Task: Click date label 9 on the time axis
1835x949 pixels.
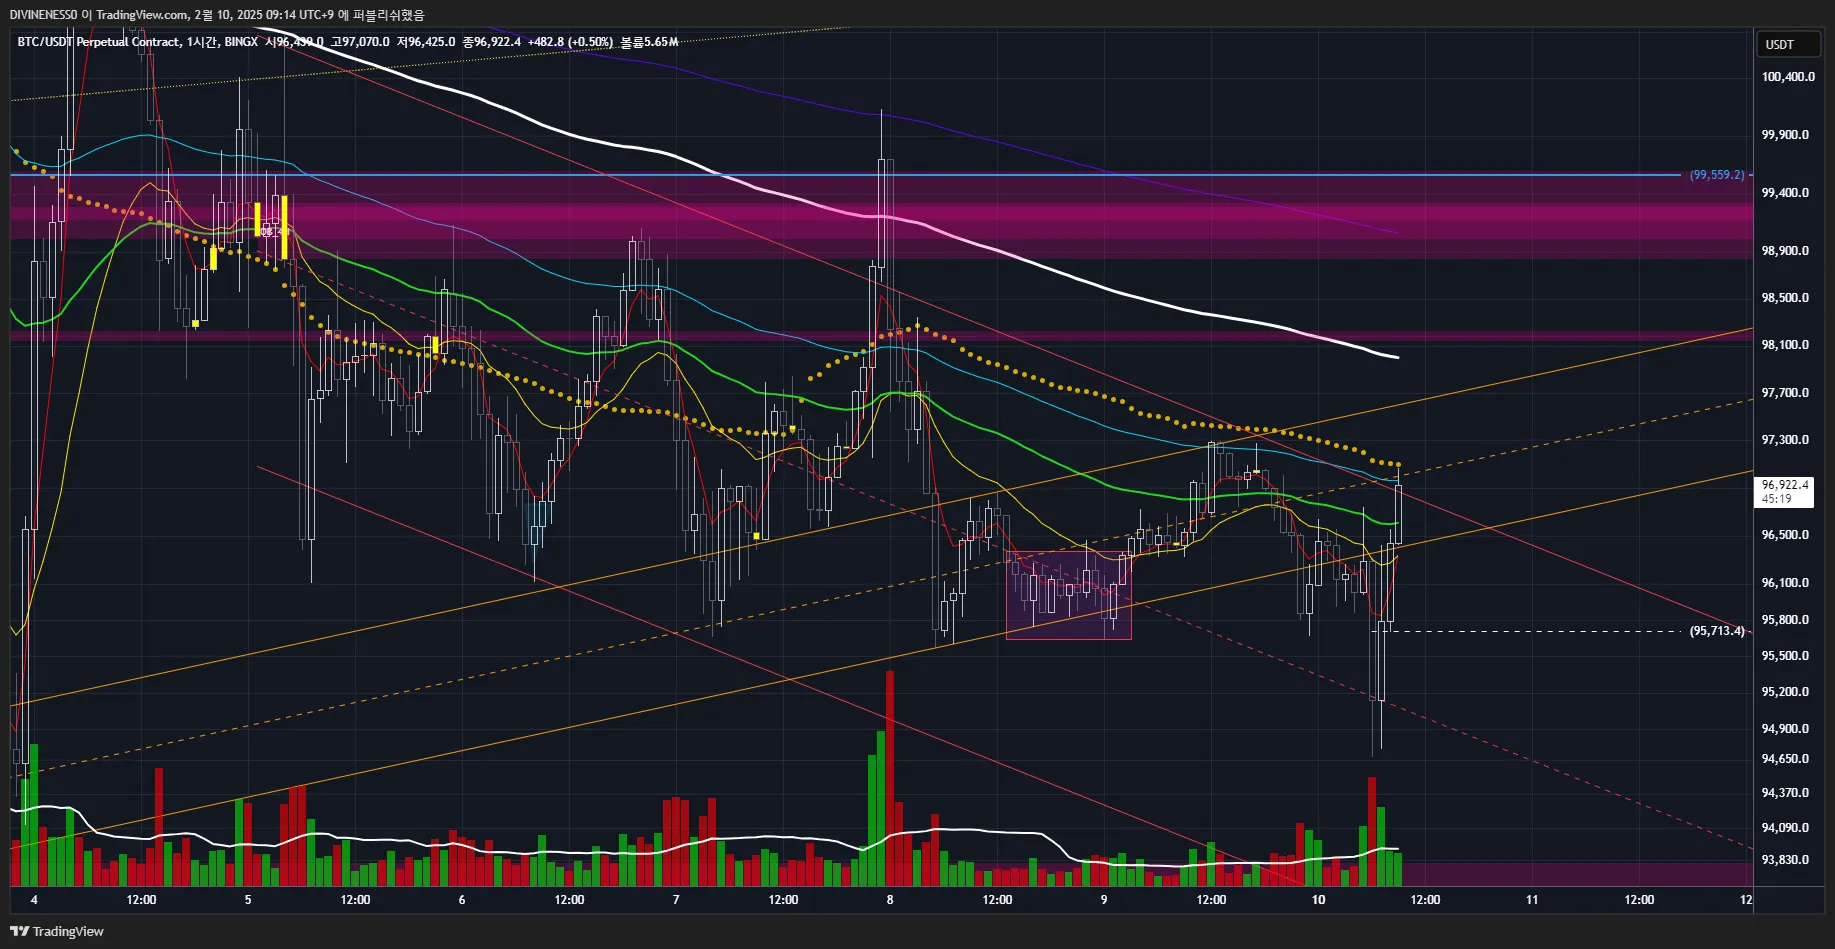Action: (1104, 900)
